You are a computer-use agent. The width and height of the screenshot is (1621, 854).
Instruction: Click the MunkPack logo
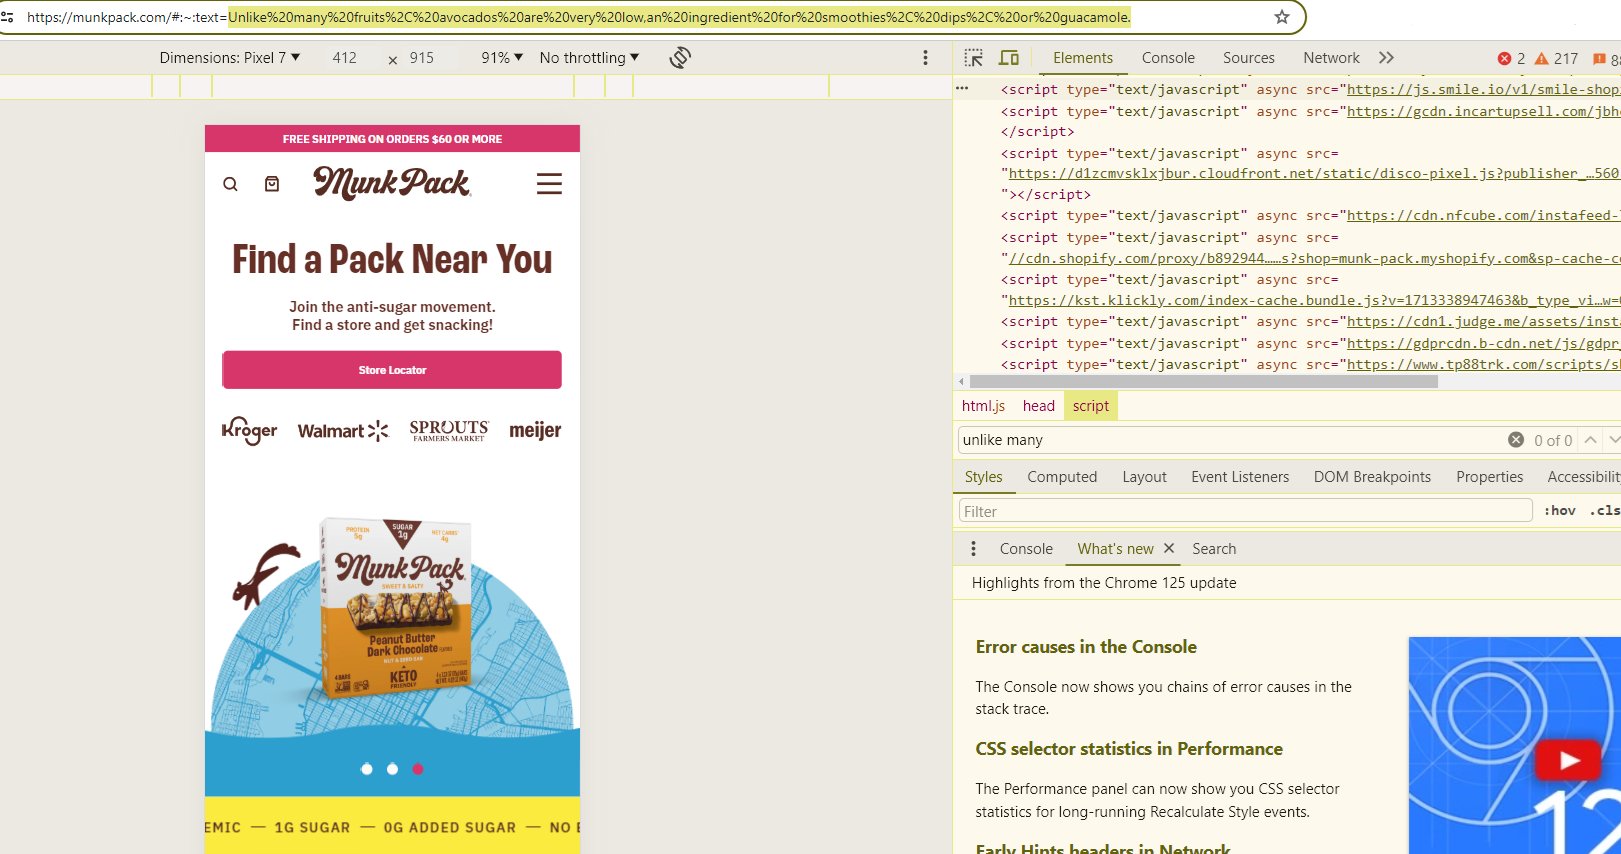(x=392, y=183)
